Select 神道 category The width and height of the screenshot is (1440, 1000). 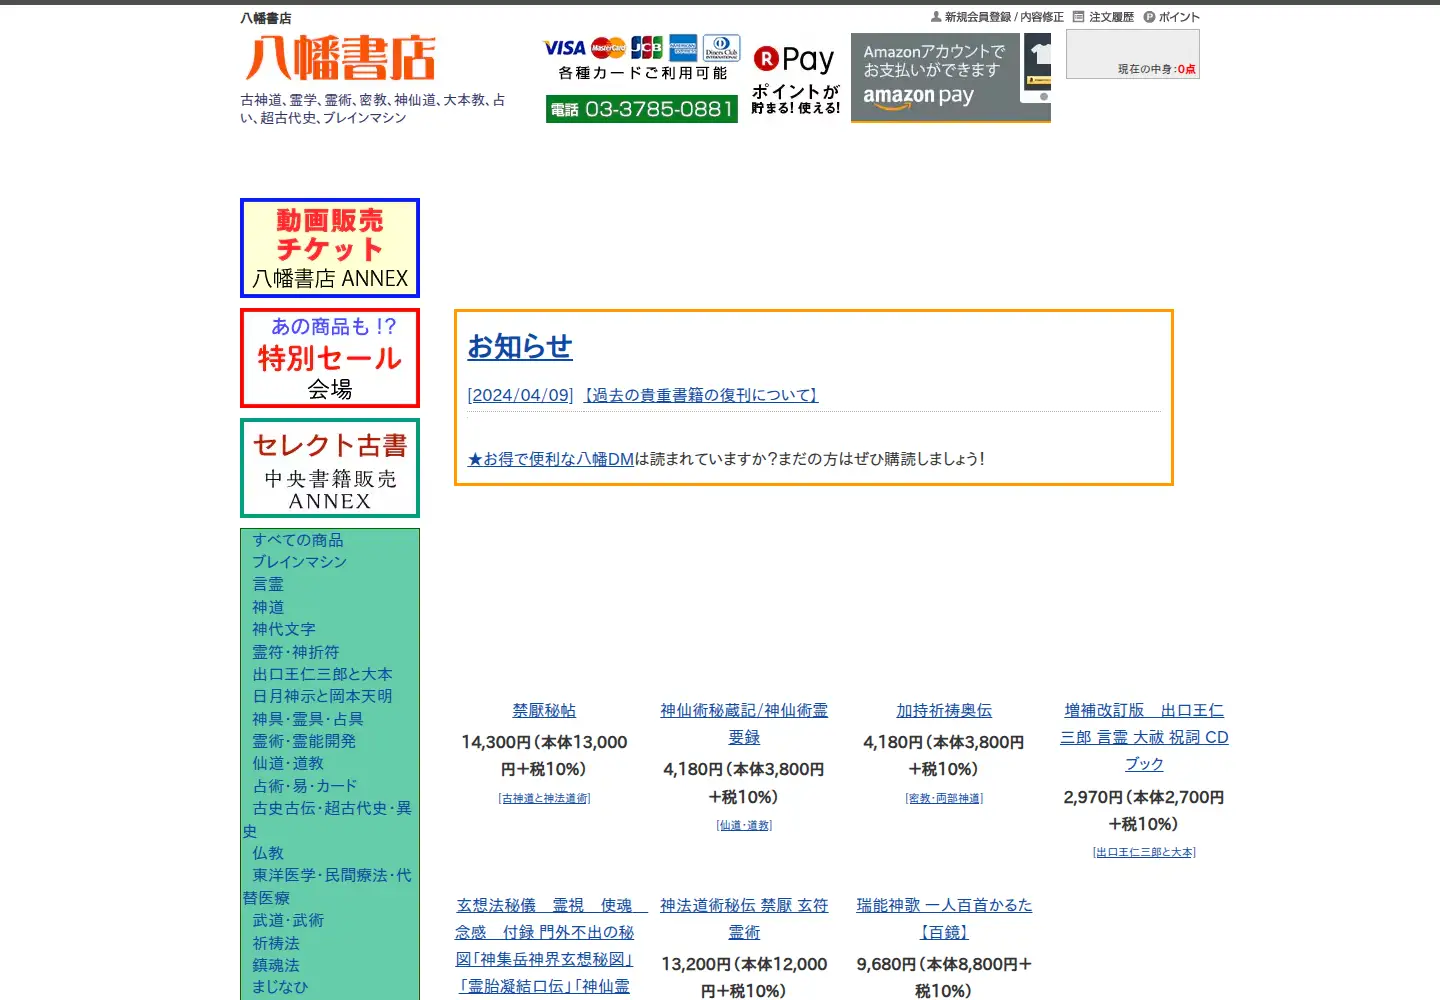[268, 607]
